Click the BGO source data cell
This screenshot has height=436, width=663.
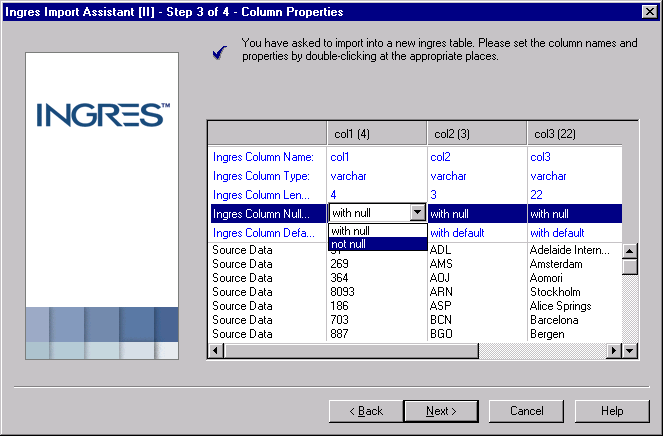pos(441,334)
